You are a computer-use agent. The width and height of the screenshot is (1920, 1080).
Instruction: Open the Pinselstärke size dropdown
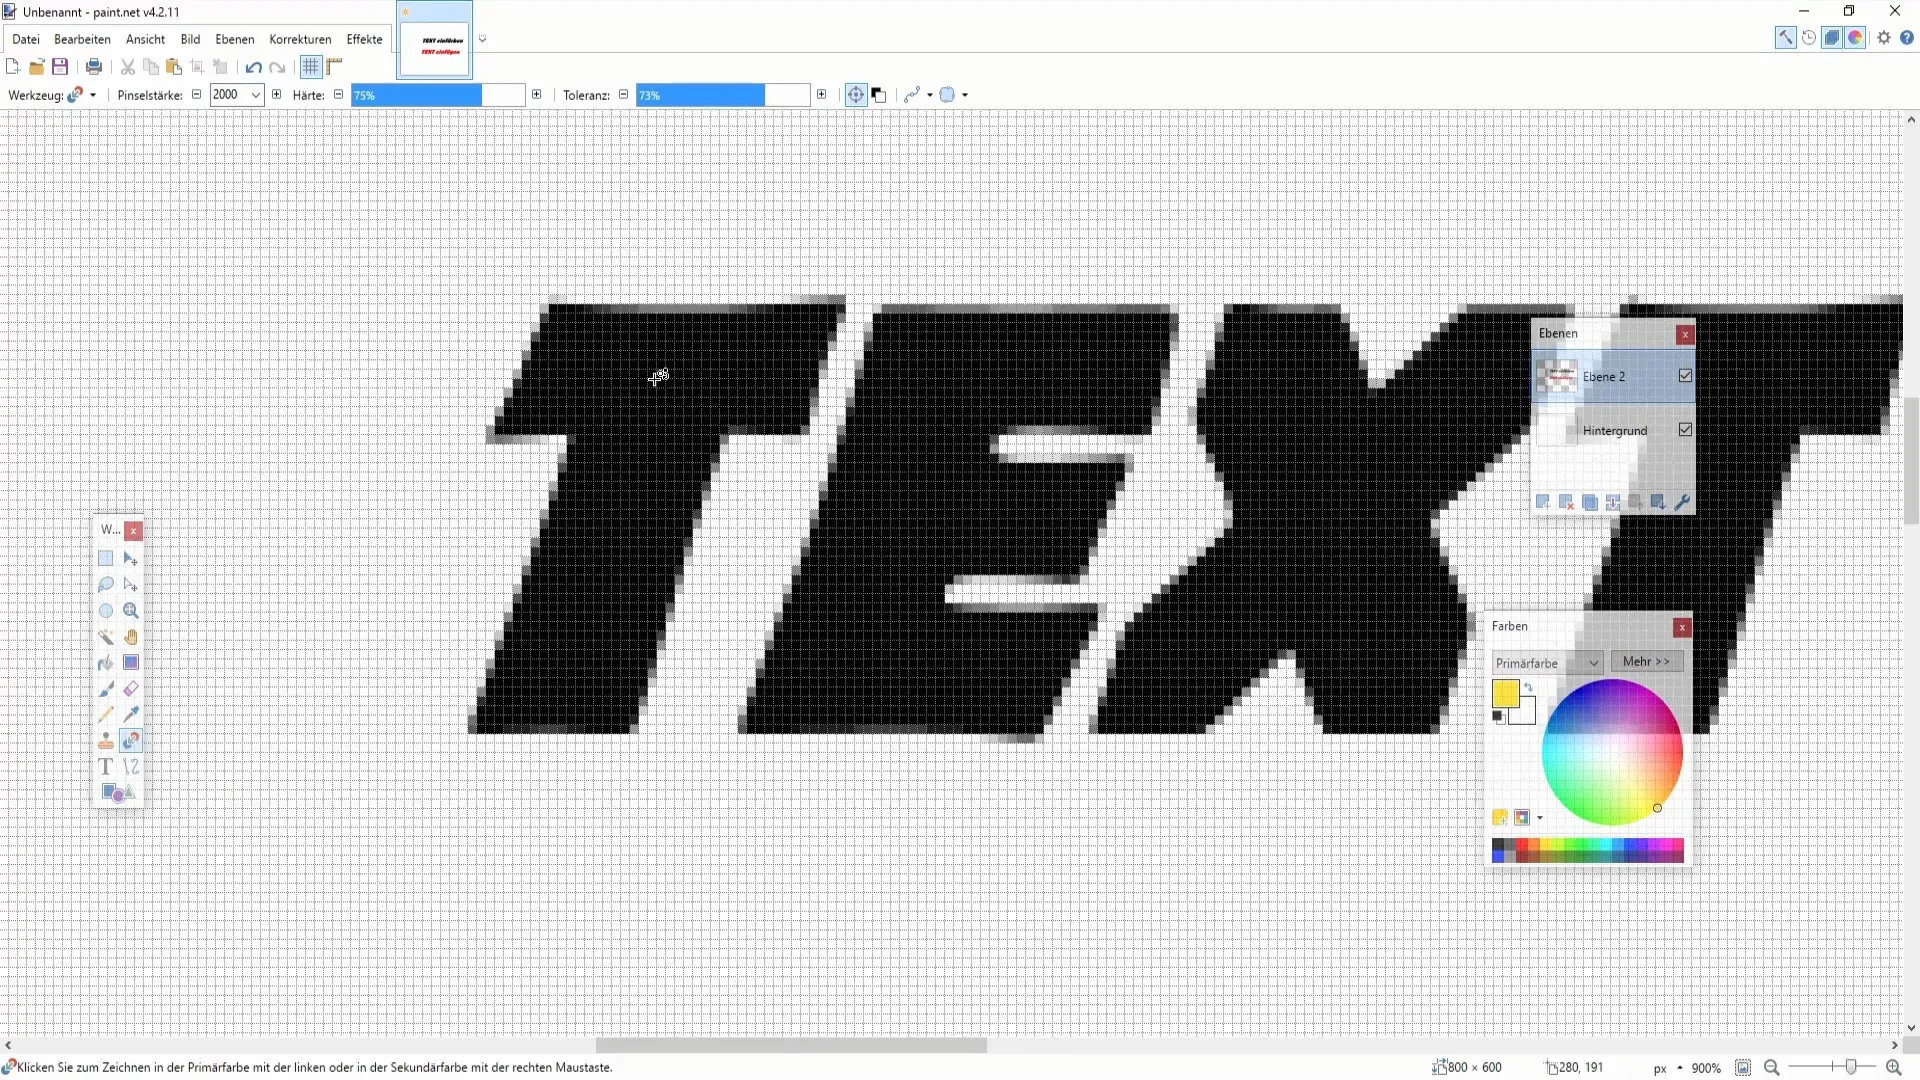point(256,95)
